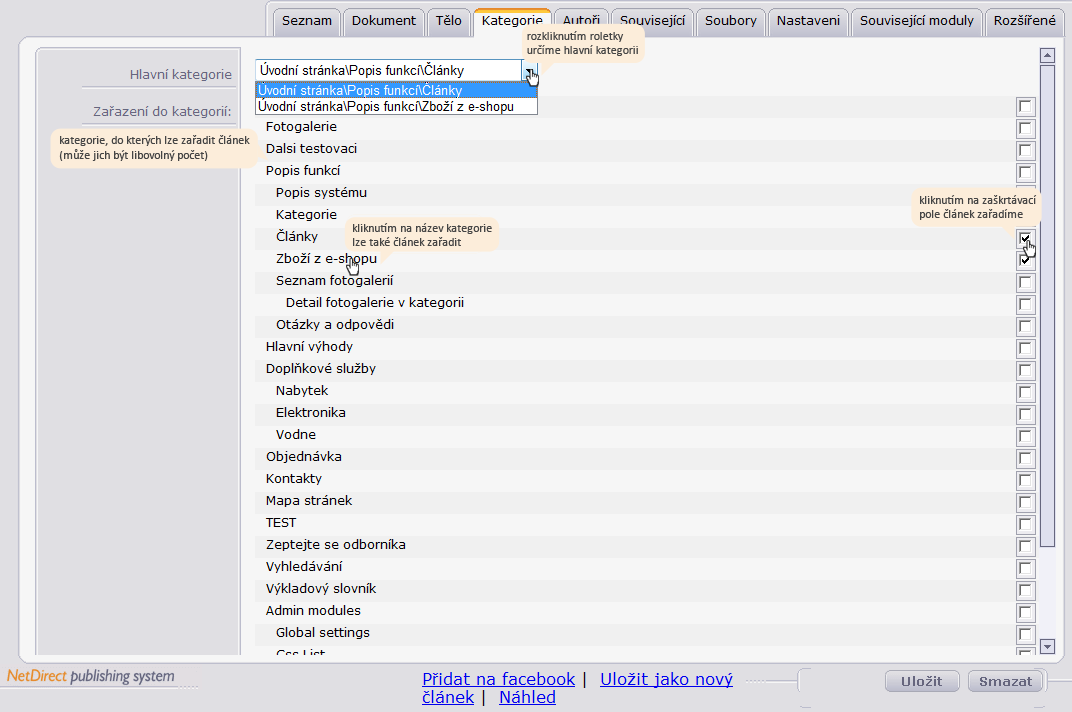Check the Mapa stránek checkbox
This screenshot has height=712, width=1072.
coord(1025,502)
